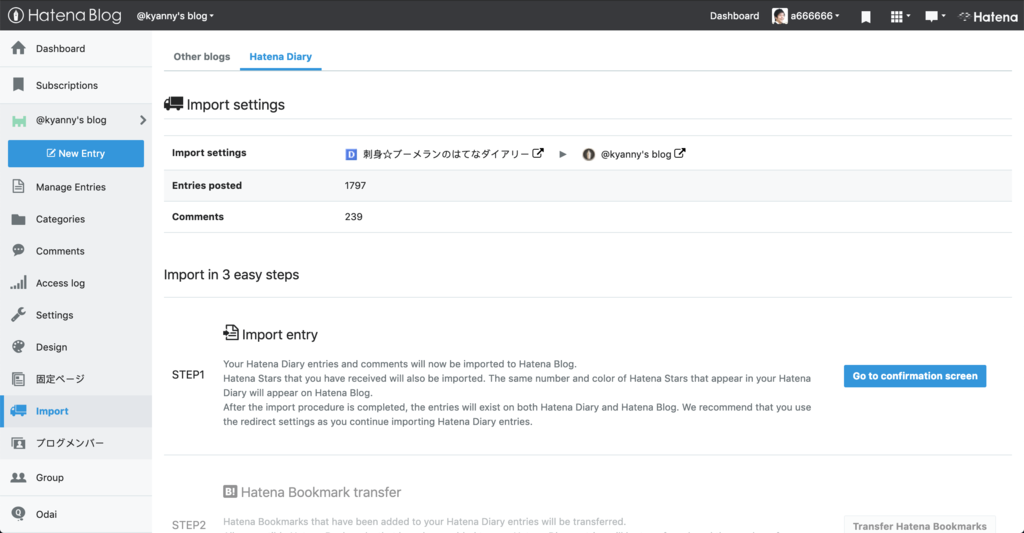
Task: Click the ブログメンバー members icon
Action: pyautogui.click(x=18, y=443)
